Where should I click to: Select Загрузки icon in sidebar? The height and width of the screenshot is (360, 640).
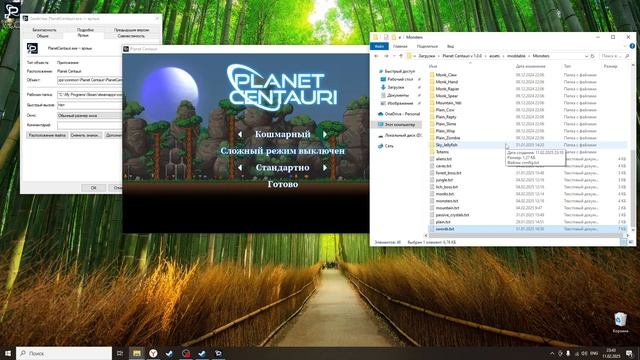[x=383, y=87]
